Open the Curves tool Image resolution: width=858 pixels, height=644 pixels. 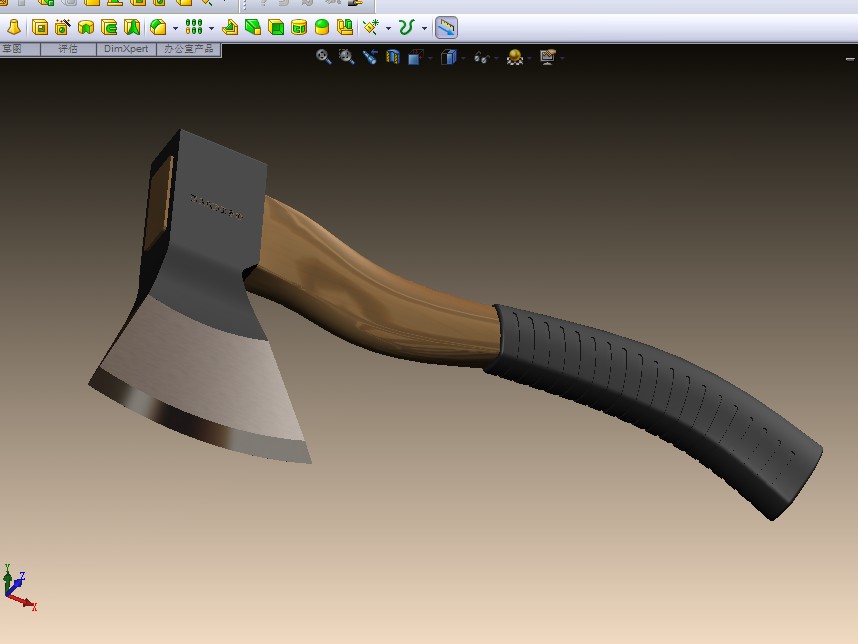click(x=407, y=27)
